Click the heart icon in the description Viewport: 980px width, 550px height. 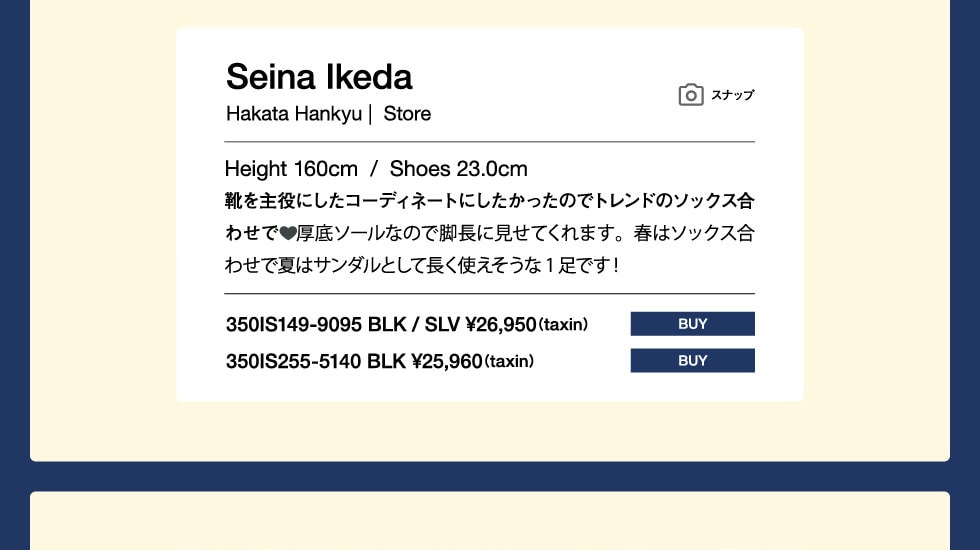click(x=287, y=235)
